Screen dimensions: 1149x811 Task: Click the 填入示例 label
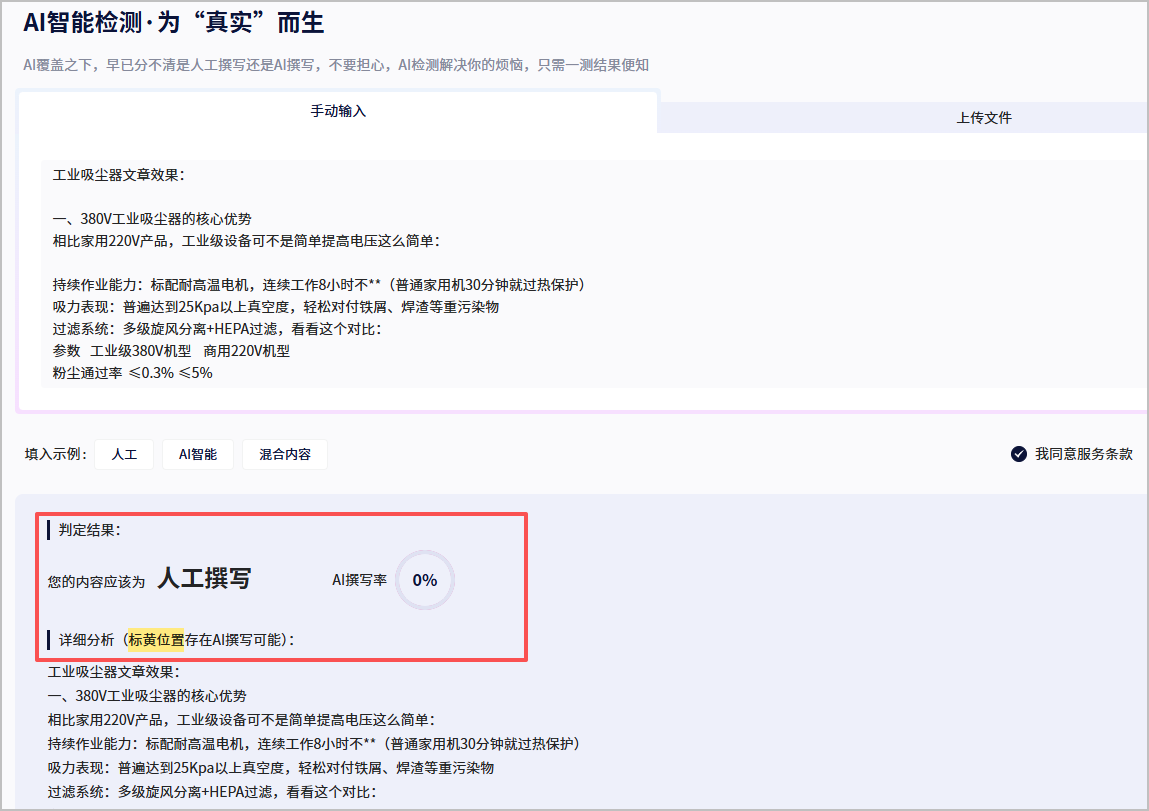pyautogui.click(x=56, y=454)
